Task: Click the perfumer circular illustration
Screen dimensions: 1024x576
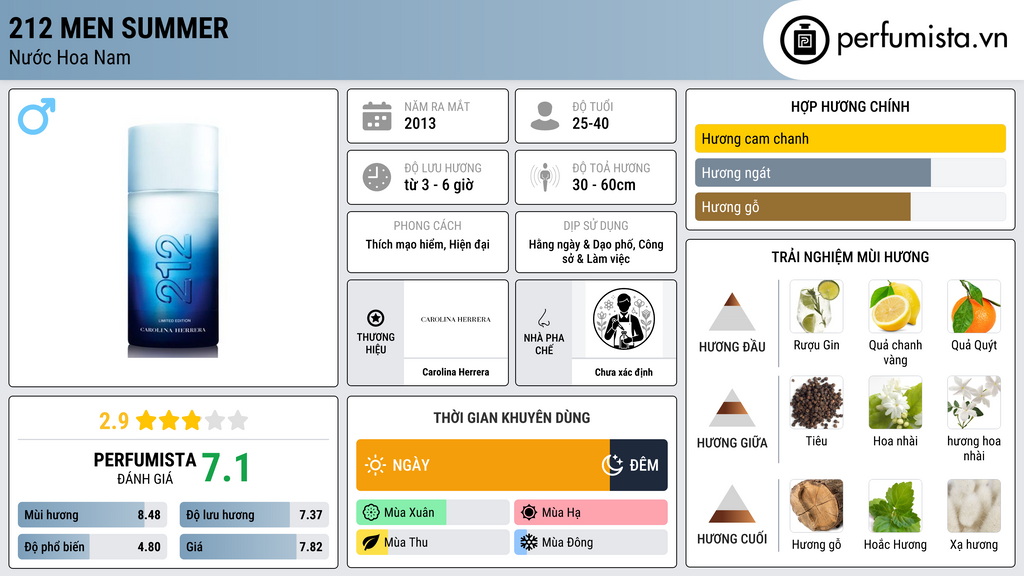Action: point(624,319)
